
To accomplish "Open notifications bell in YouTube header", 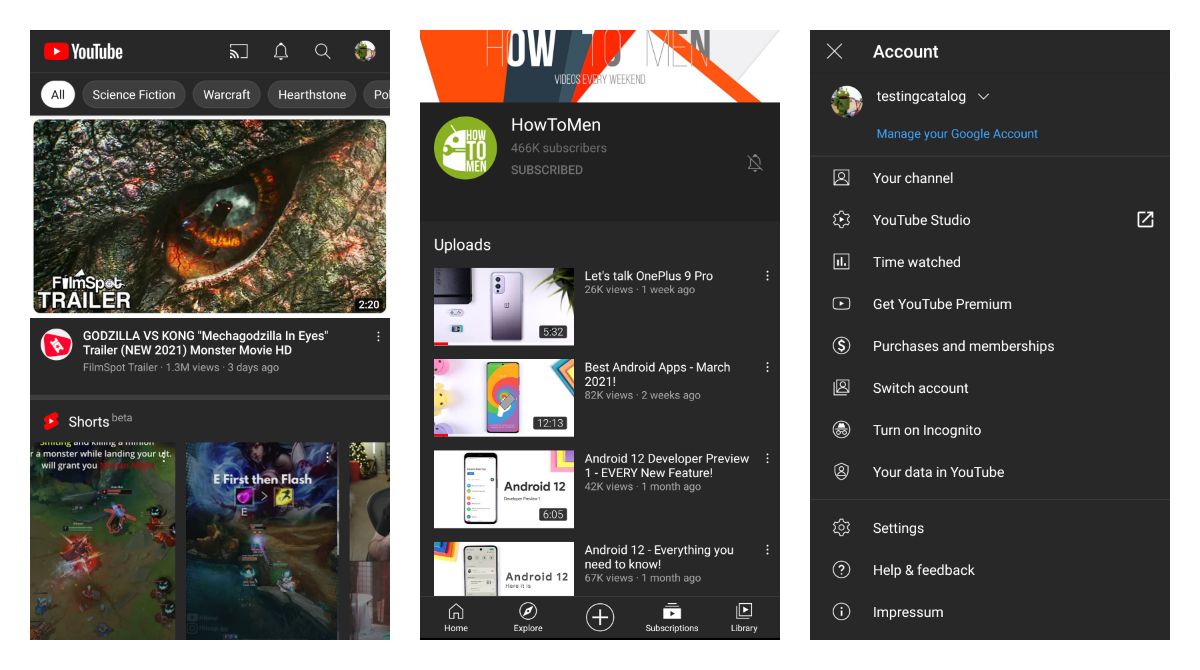I will click(x=281, y=51).
